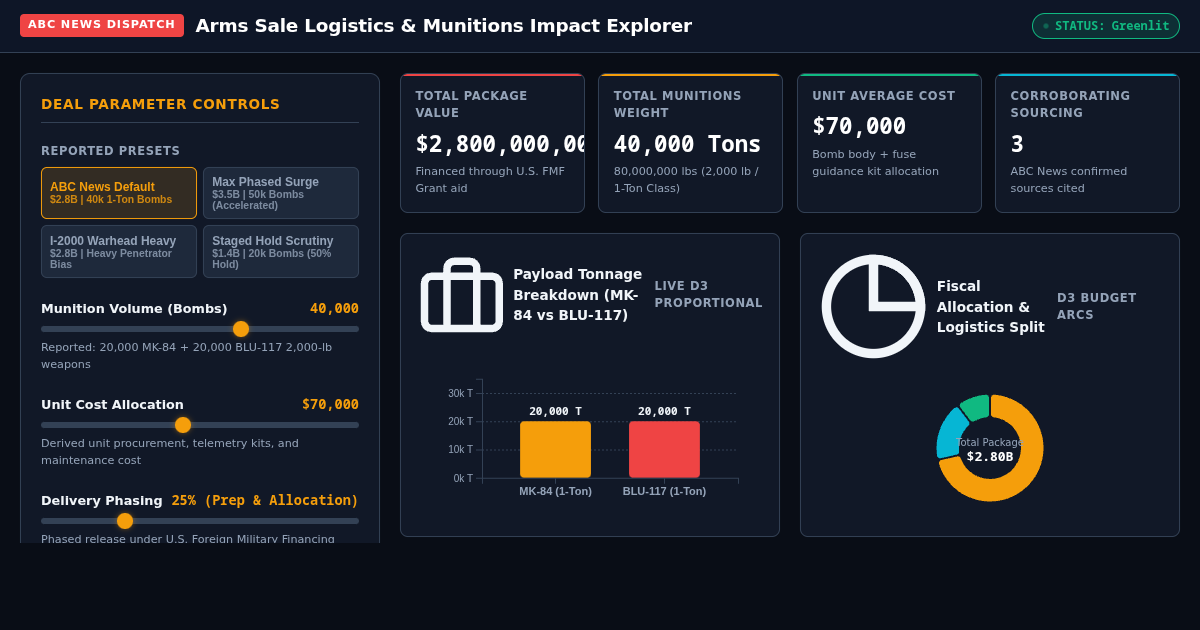Select the Max Phased Surge preset

tap(281, 193)
